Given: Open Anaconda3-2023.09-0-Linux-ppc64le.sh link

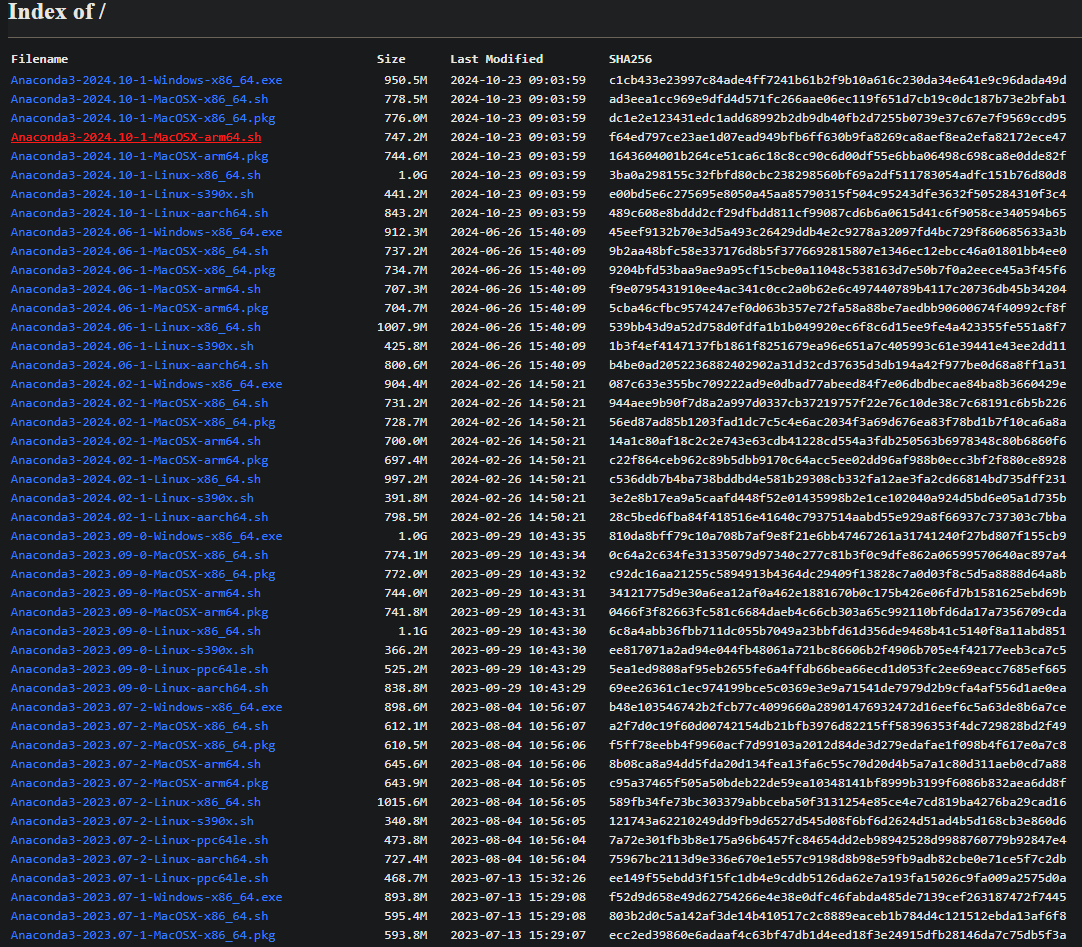Looking at the screenshot, I should [x=139, y=669].
